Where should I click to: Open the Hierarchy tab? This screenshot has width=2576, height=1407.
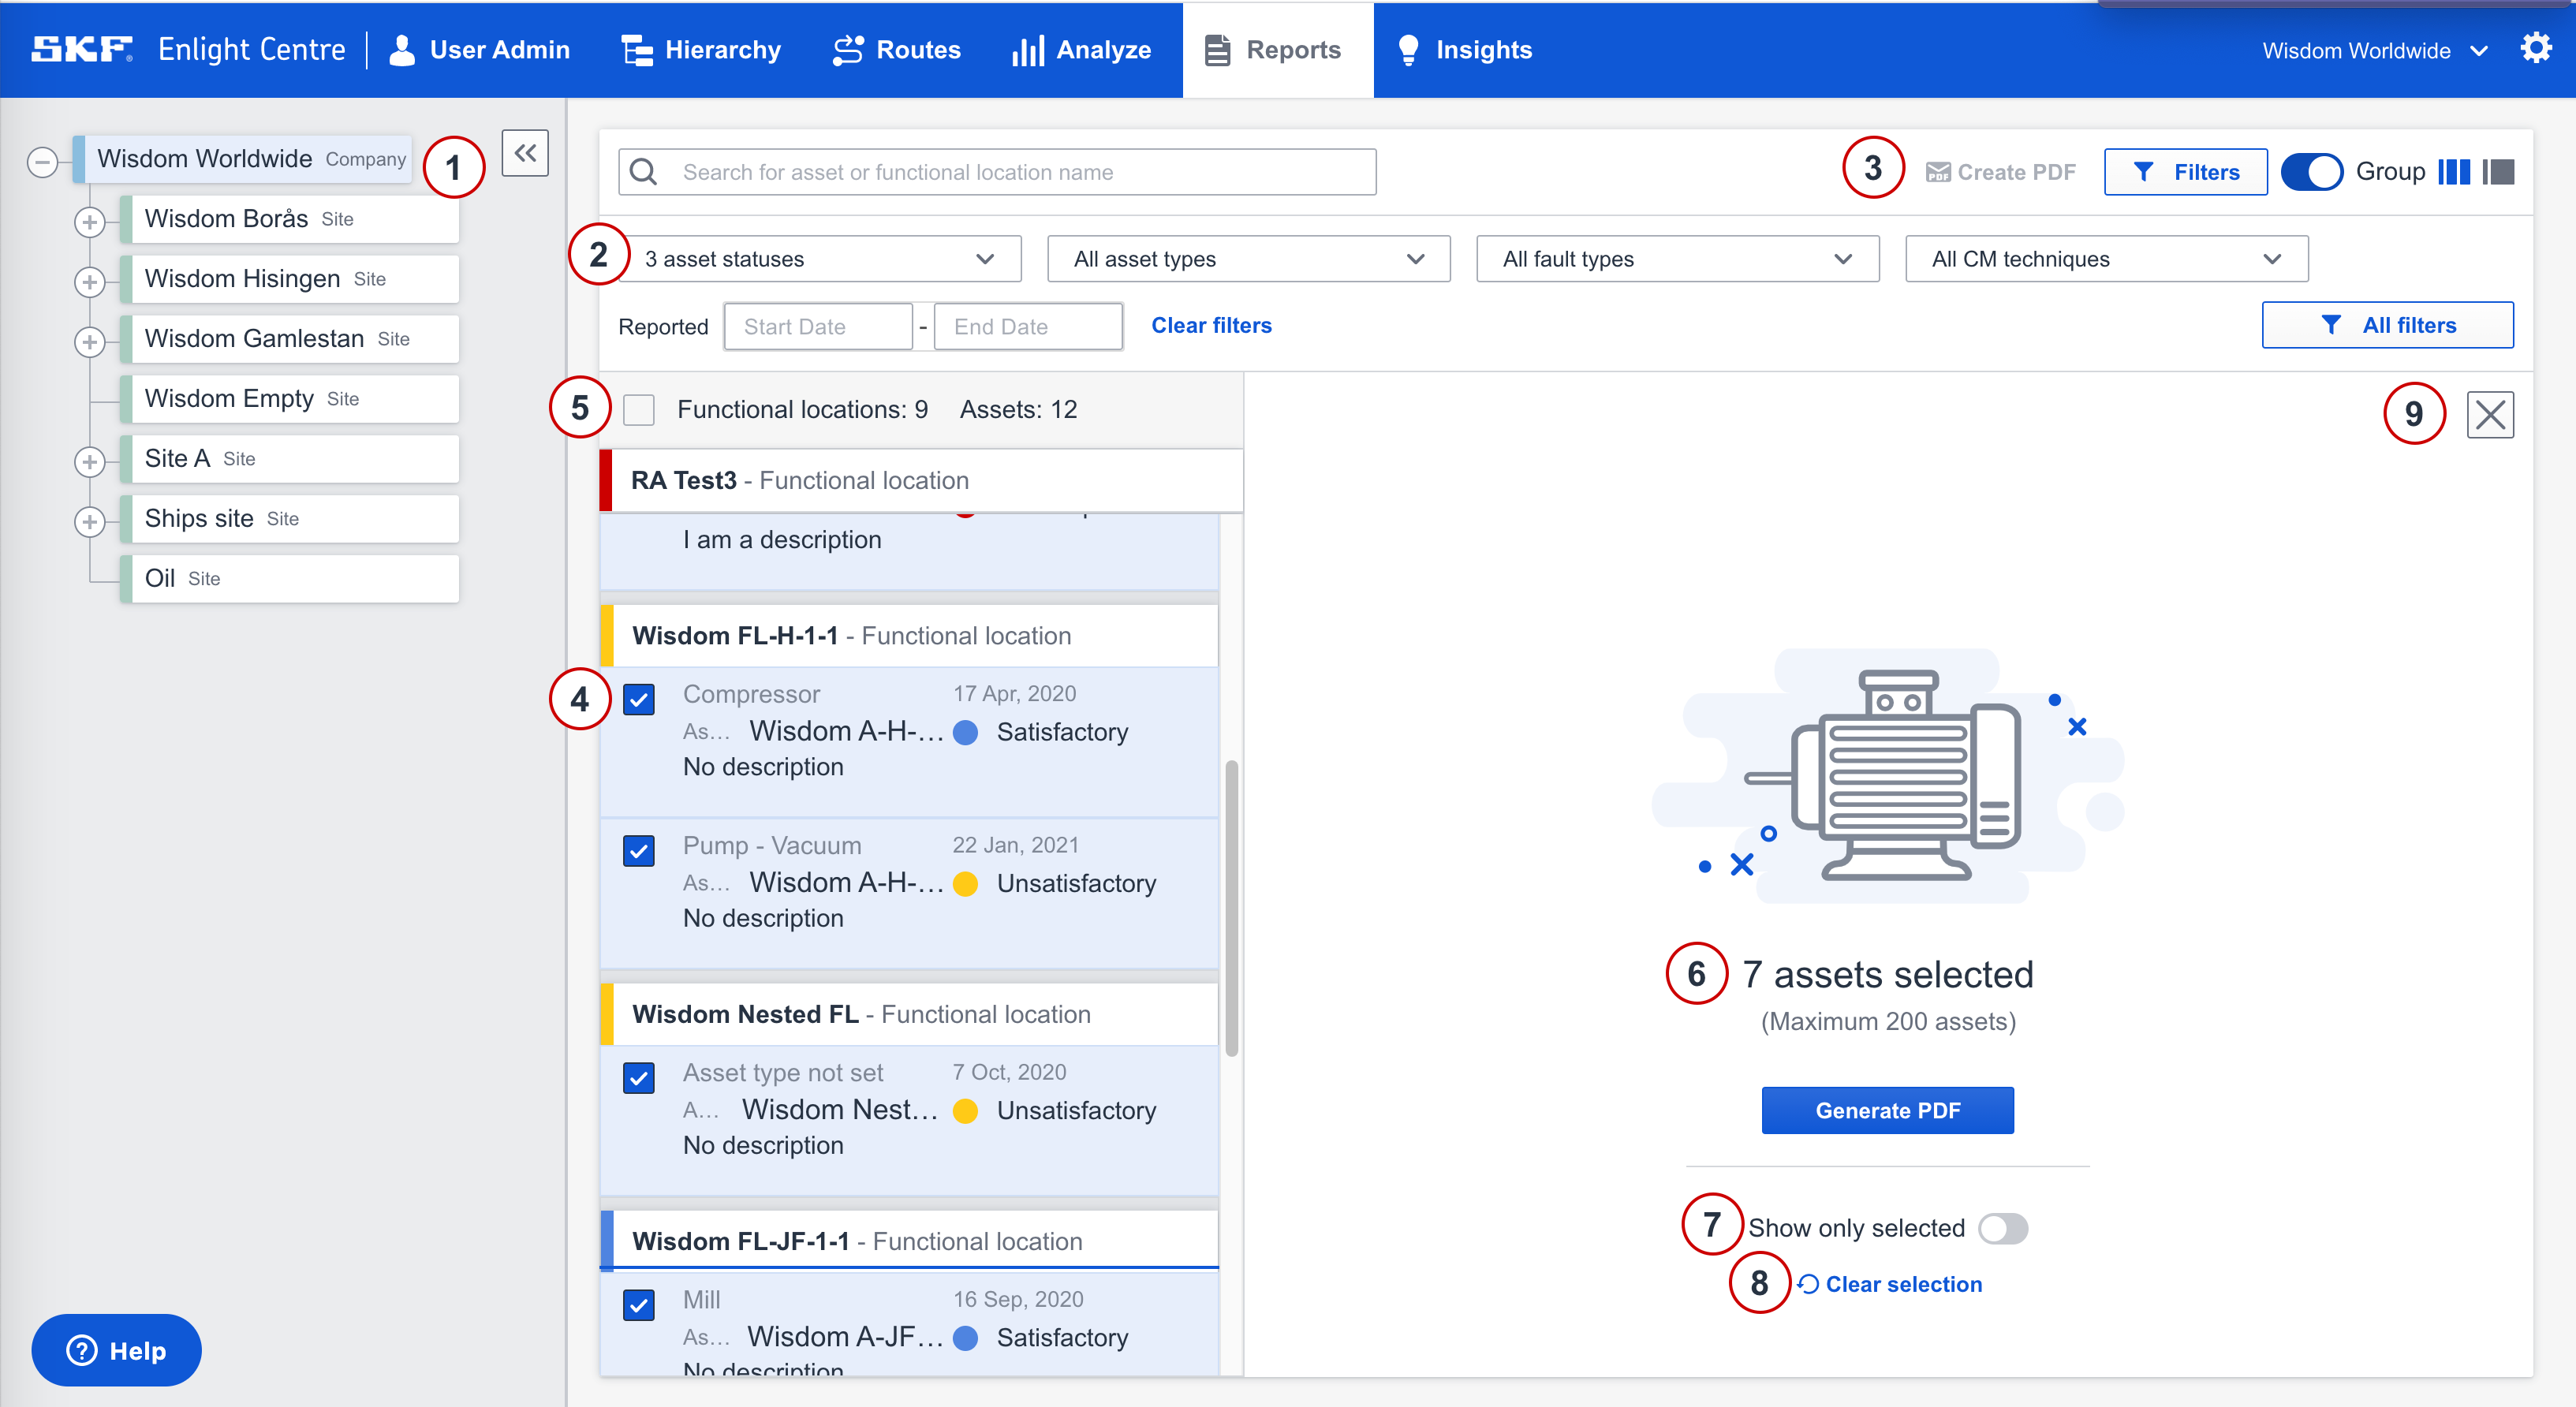coord(701,50)
